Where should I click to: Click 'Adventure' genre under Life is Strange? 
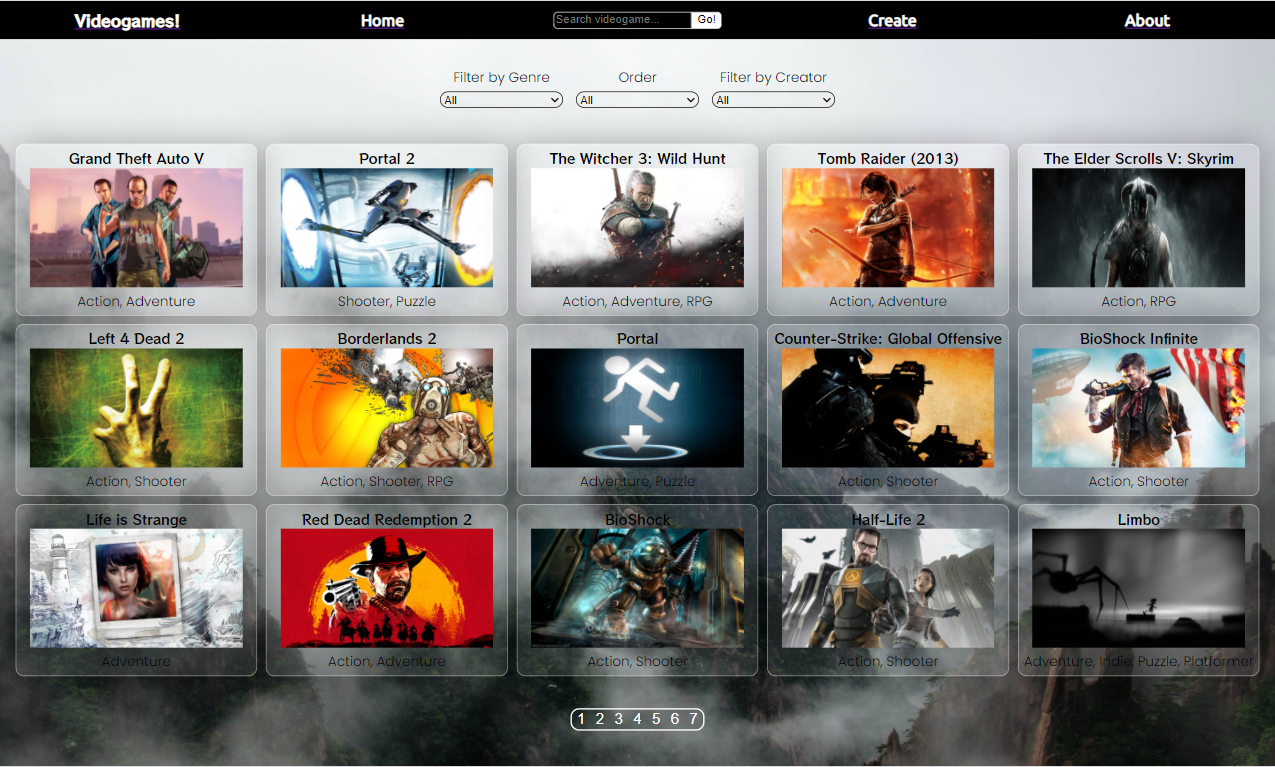point(136,661)
